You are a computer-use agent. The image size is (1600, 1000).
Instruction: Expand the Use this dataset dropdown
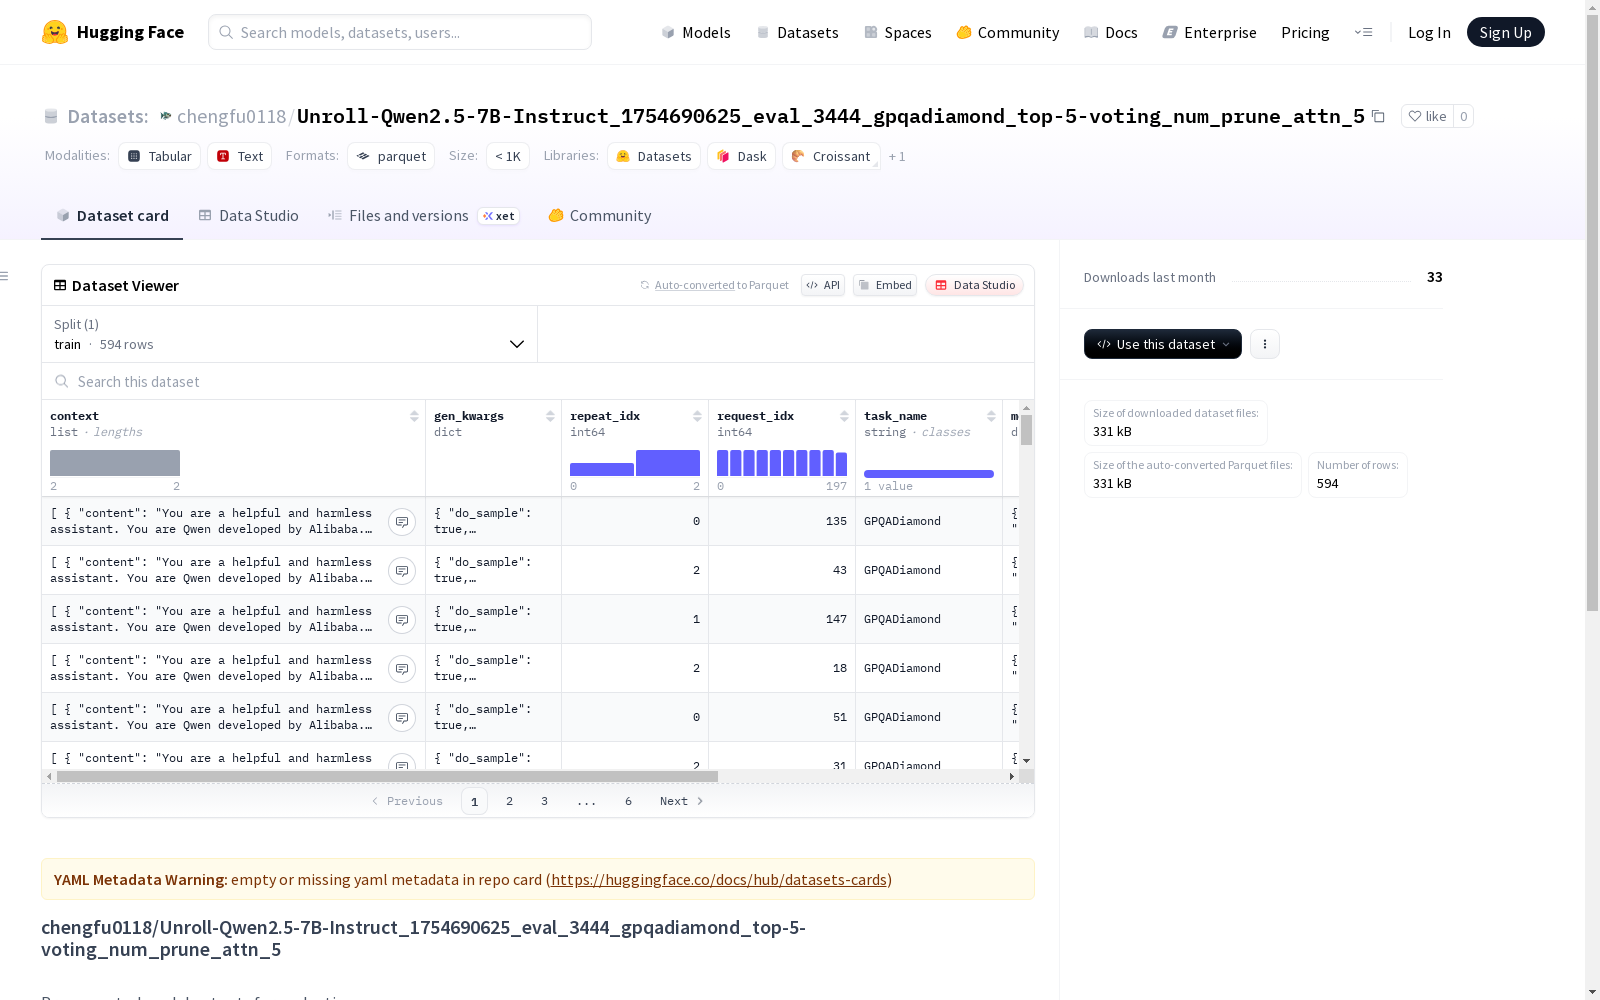pos(1163,344)
